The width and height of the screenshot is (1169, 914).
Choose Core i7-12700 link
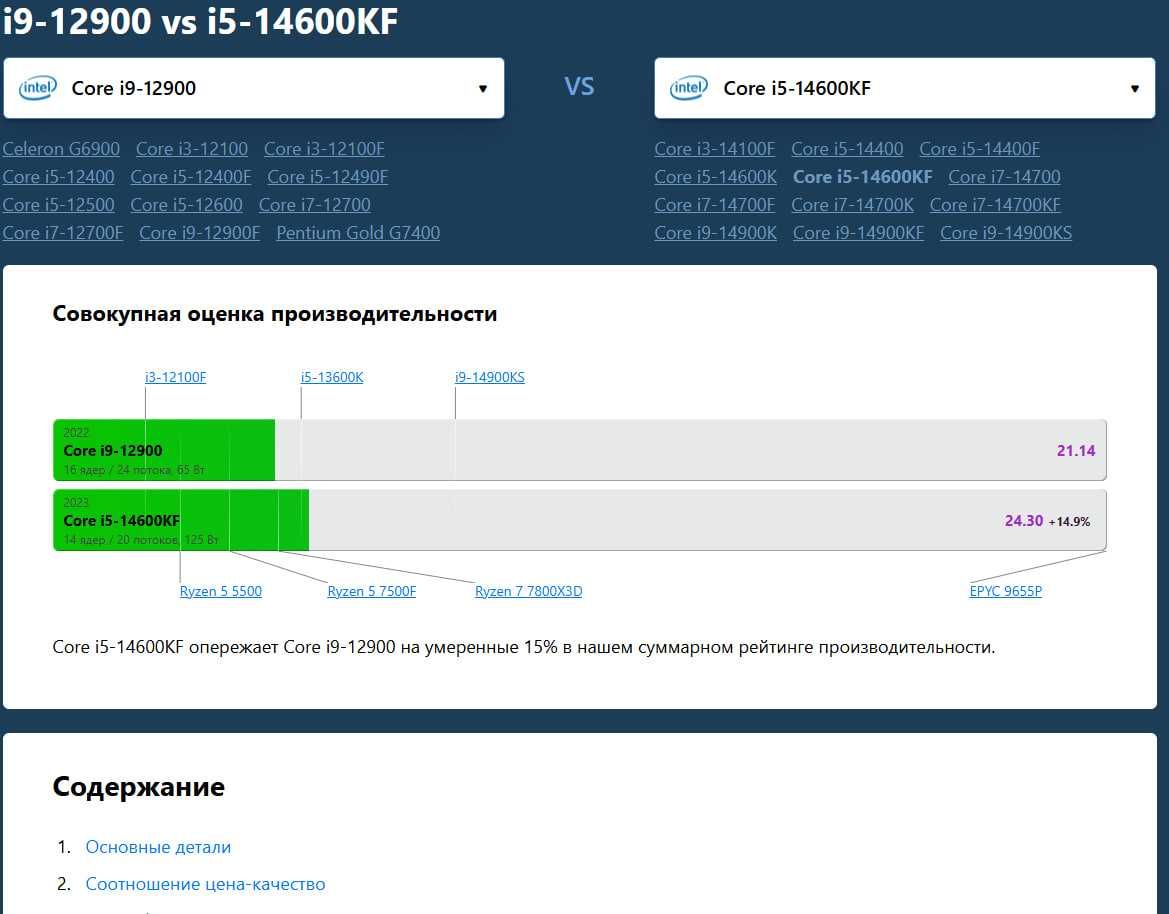point(315,204)
